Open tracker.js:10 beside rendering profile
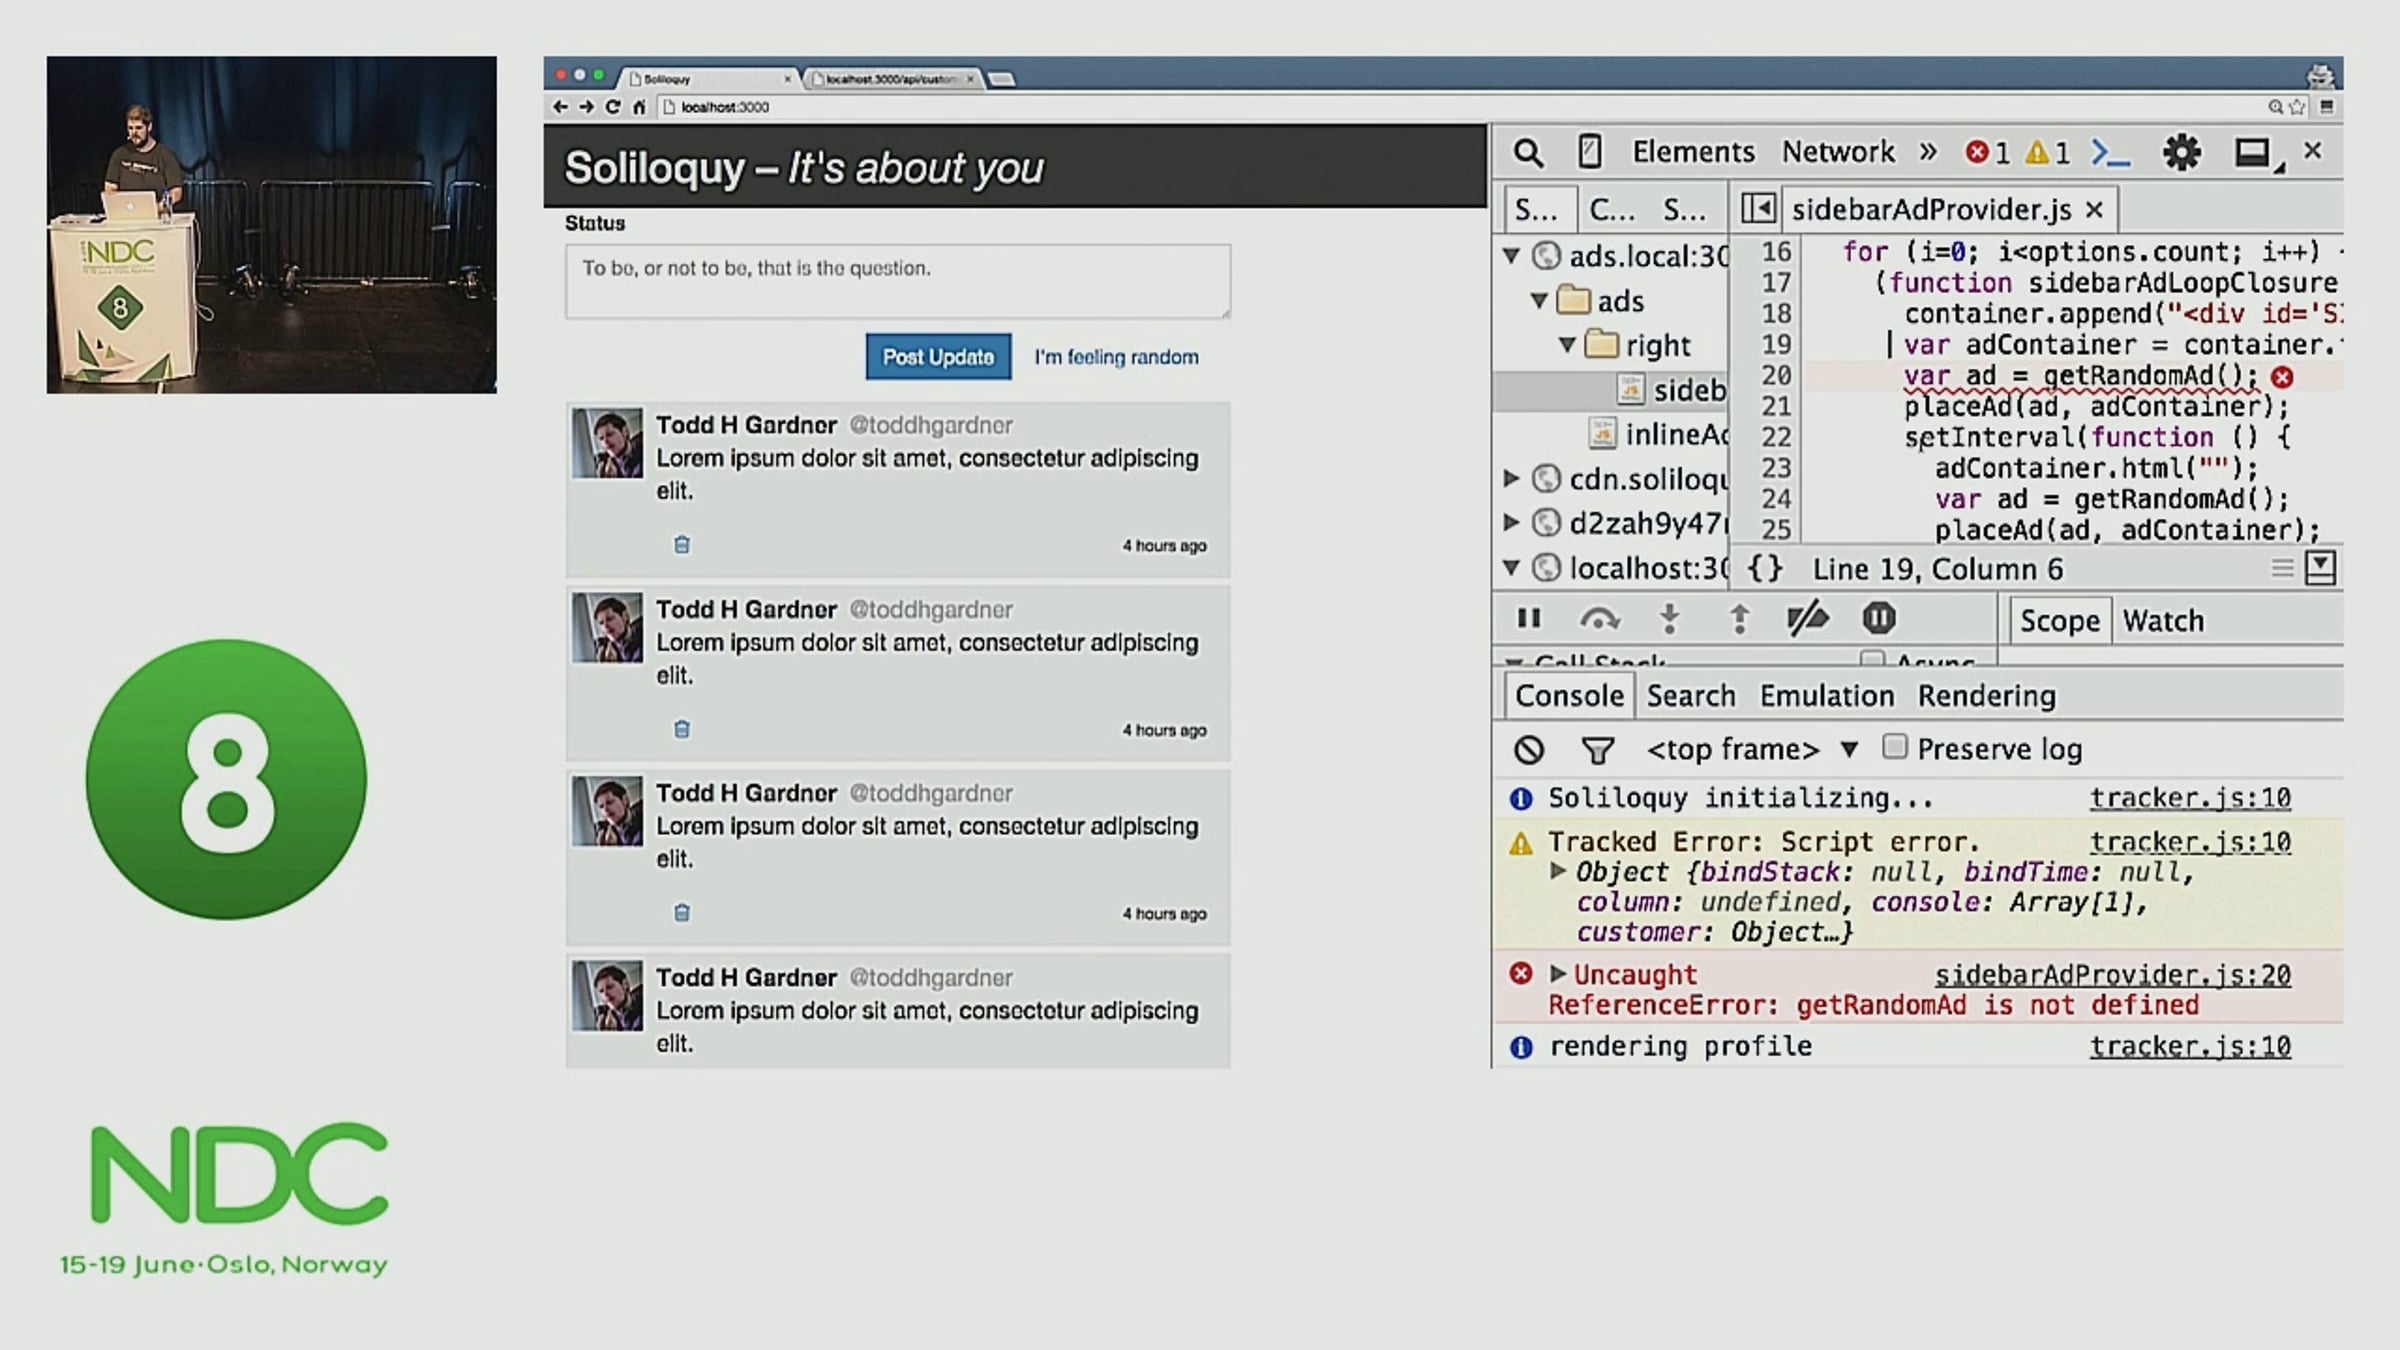Image resolution: width=2400 pixels, height=1350 pixels. 2190,1046
